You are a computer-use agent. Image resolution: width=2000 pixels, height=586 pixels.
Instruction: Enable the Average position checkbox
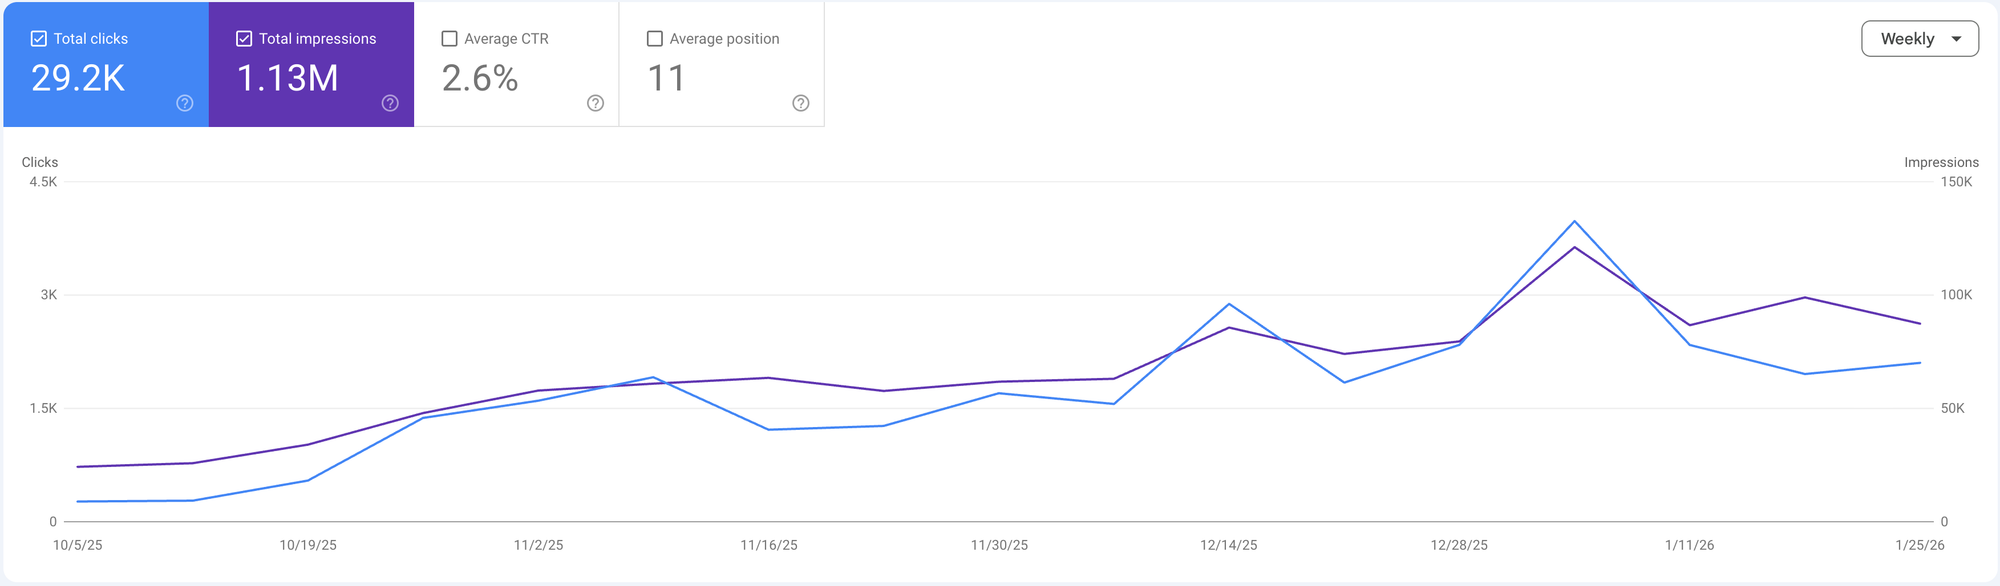coord(655,39)
